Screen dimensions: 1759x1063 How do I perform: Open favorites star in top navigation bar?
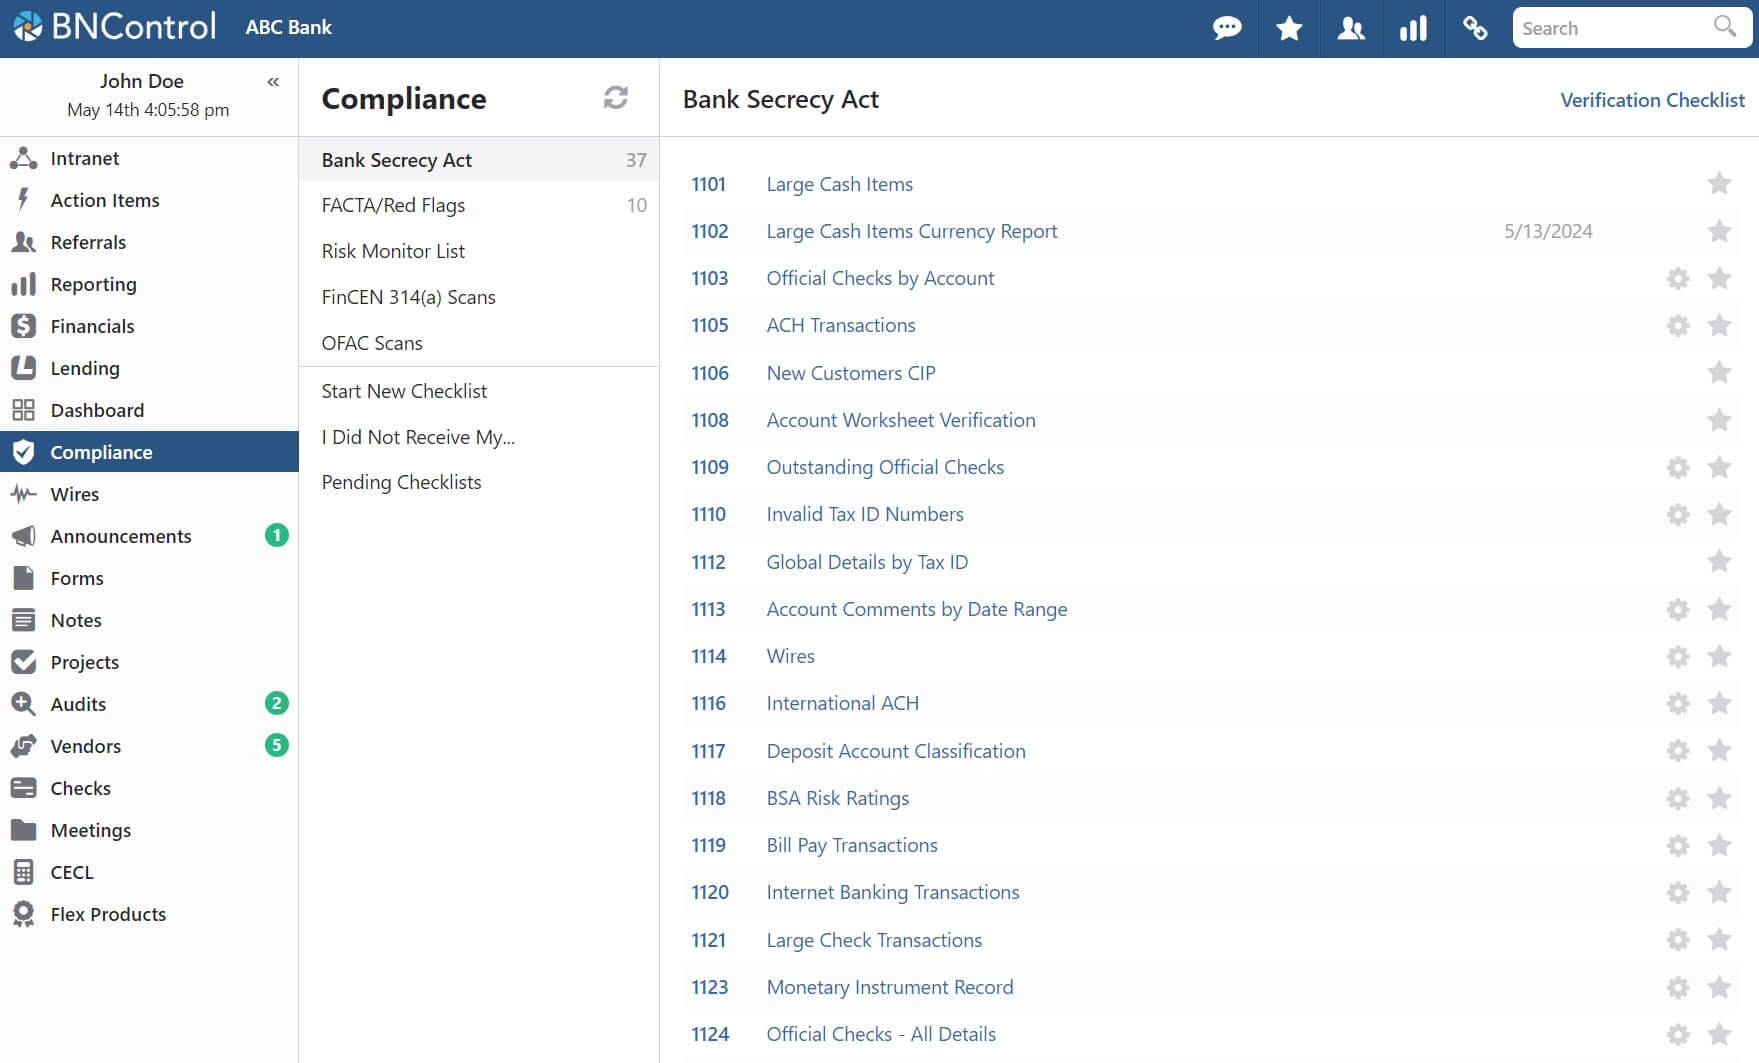[1289, 28]
